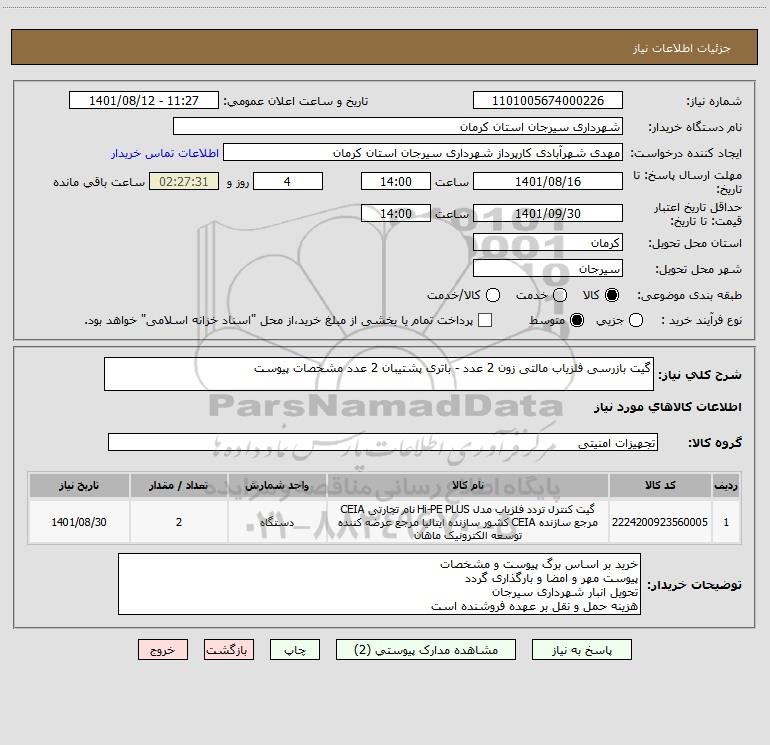This screenshot has height=745, width=770.
Task: Click the price validity date 1401/09/30
Action: (548, 213)
